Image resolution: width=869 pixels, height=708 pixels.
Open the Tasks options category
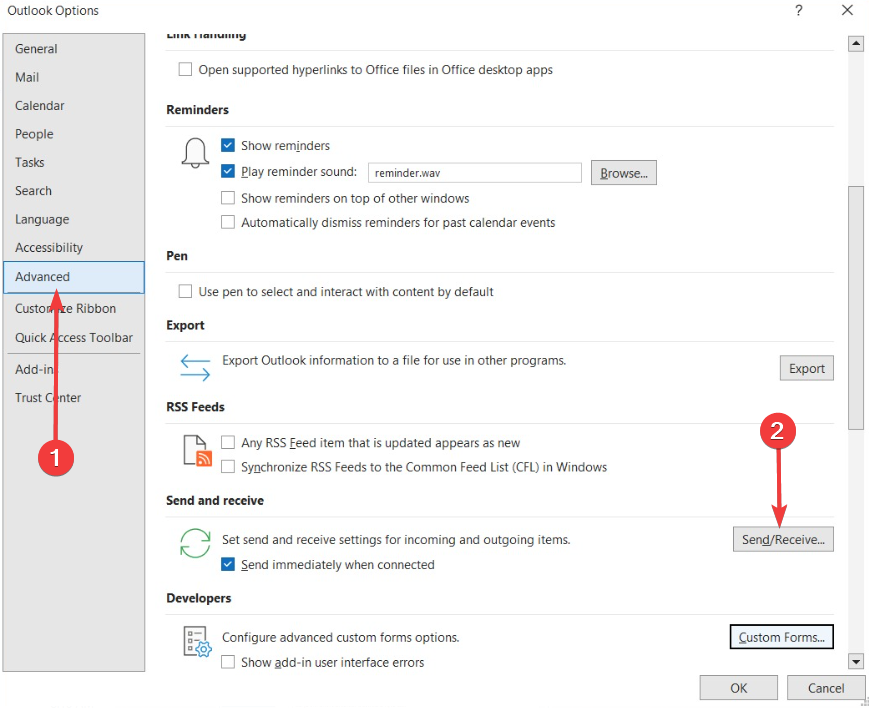tap(74, 162)
